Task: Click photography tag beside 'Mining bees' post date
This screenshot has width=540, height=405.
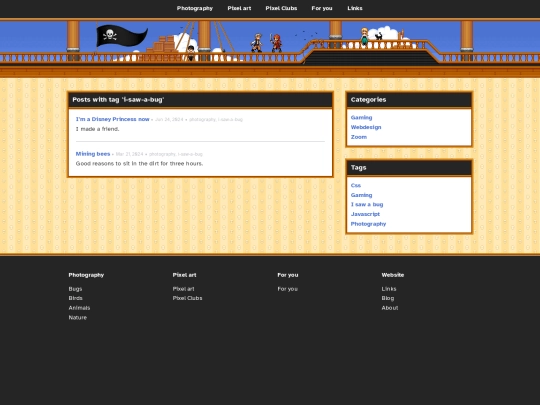Action: tap(162, 154)
